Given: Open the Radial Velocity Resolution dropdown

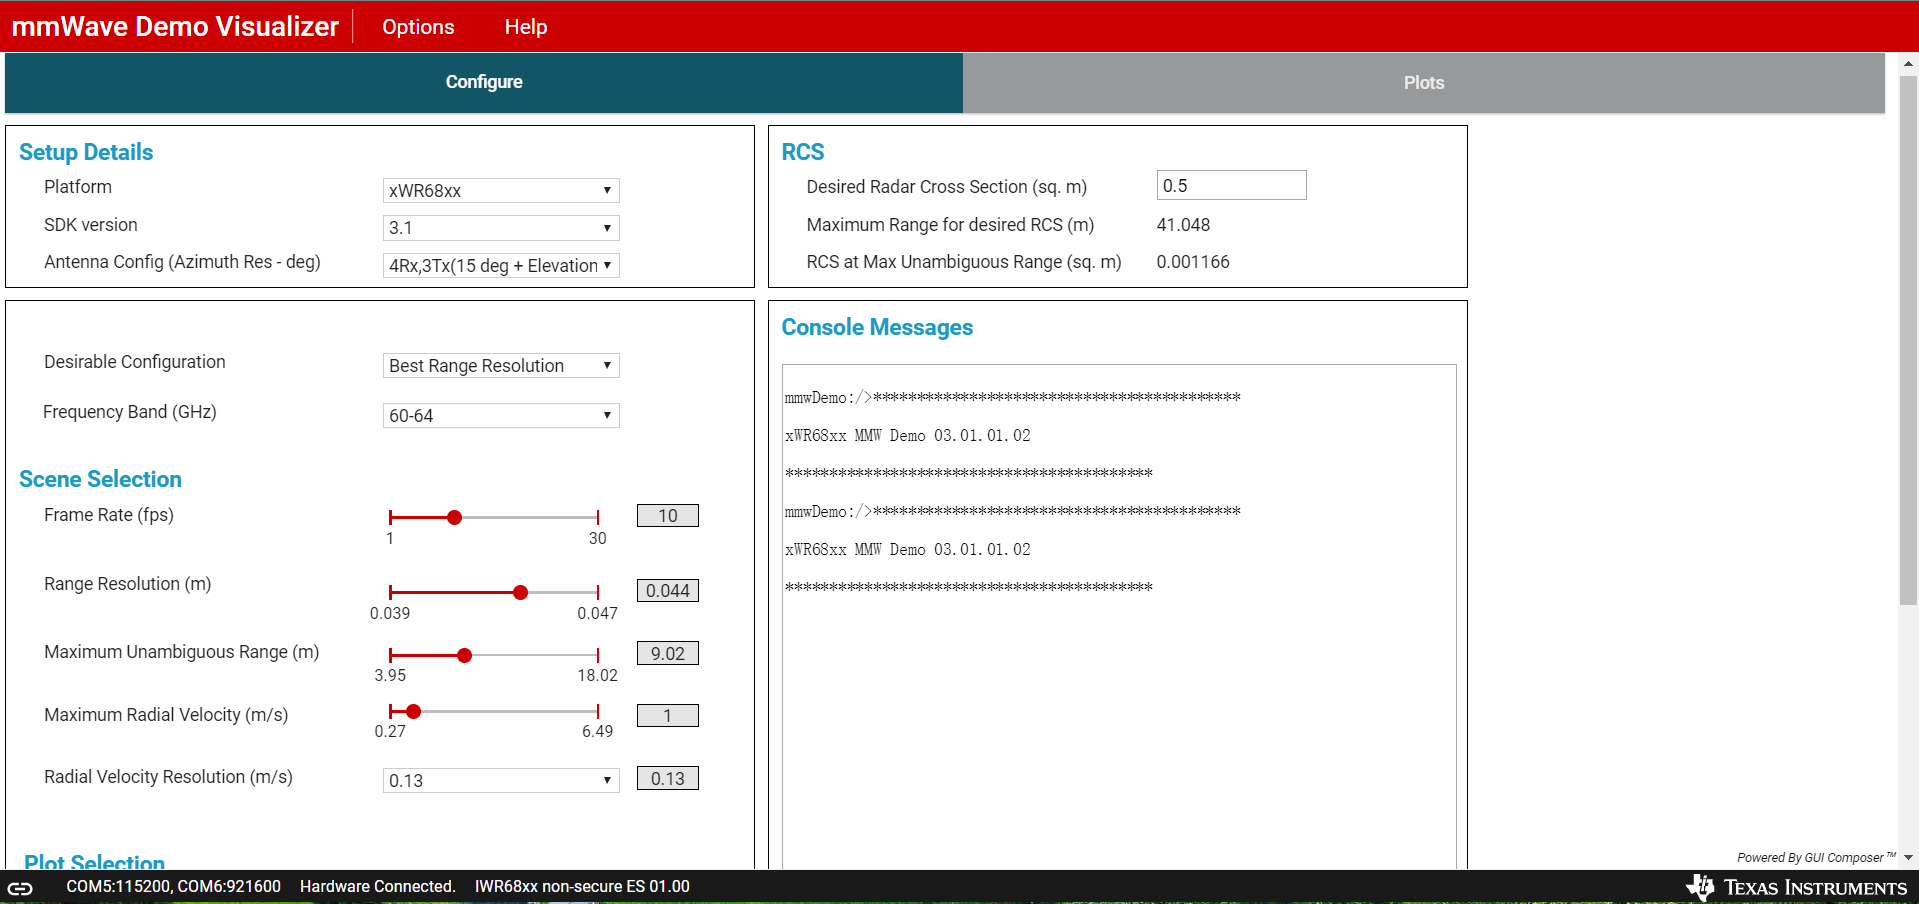Looking at the screenshot, I should click(x=501, y=781).
